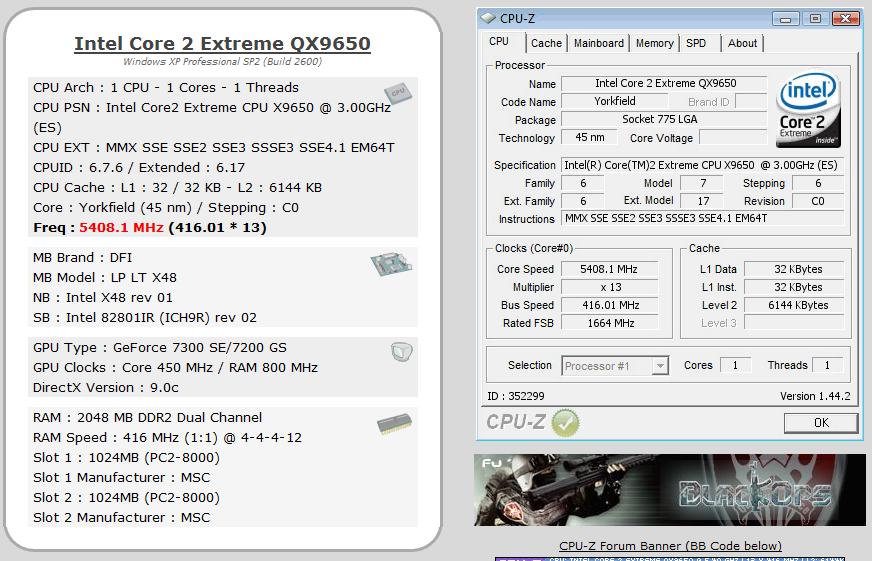
Task: Click the Slot 2 : 1024MB (PC2-8000) line
Action: click(x=126, y=498)
